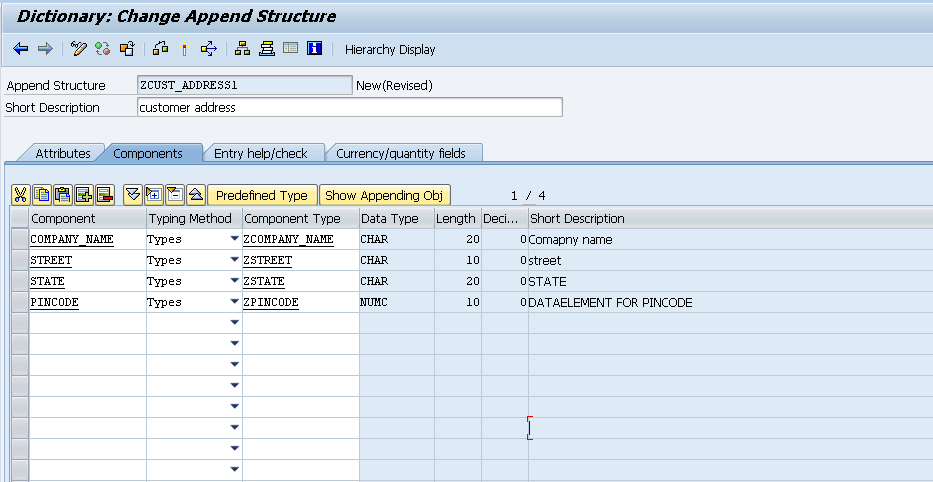Switch Active/Inactive version icon
Image resolution: width=933 pixels, height=482 pixels.
point(102,49)
